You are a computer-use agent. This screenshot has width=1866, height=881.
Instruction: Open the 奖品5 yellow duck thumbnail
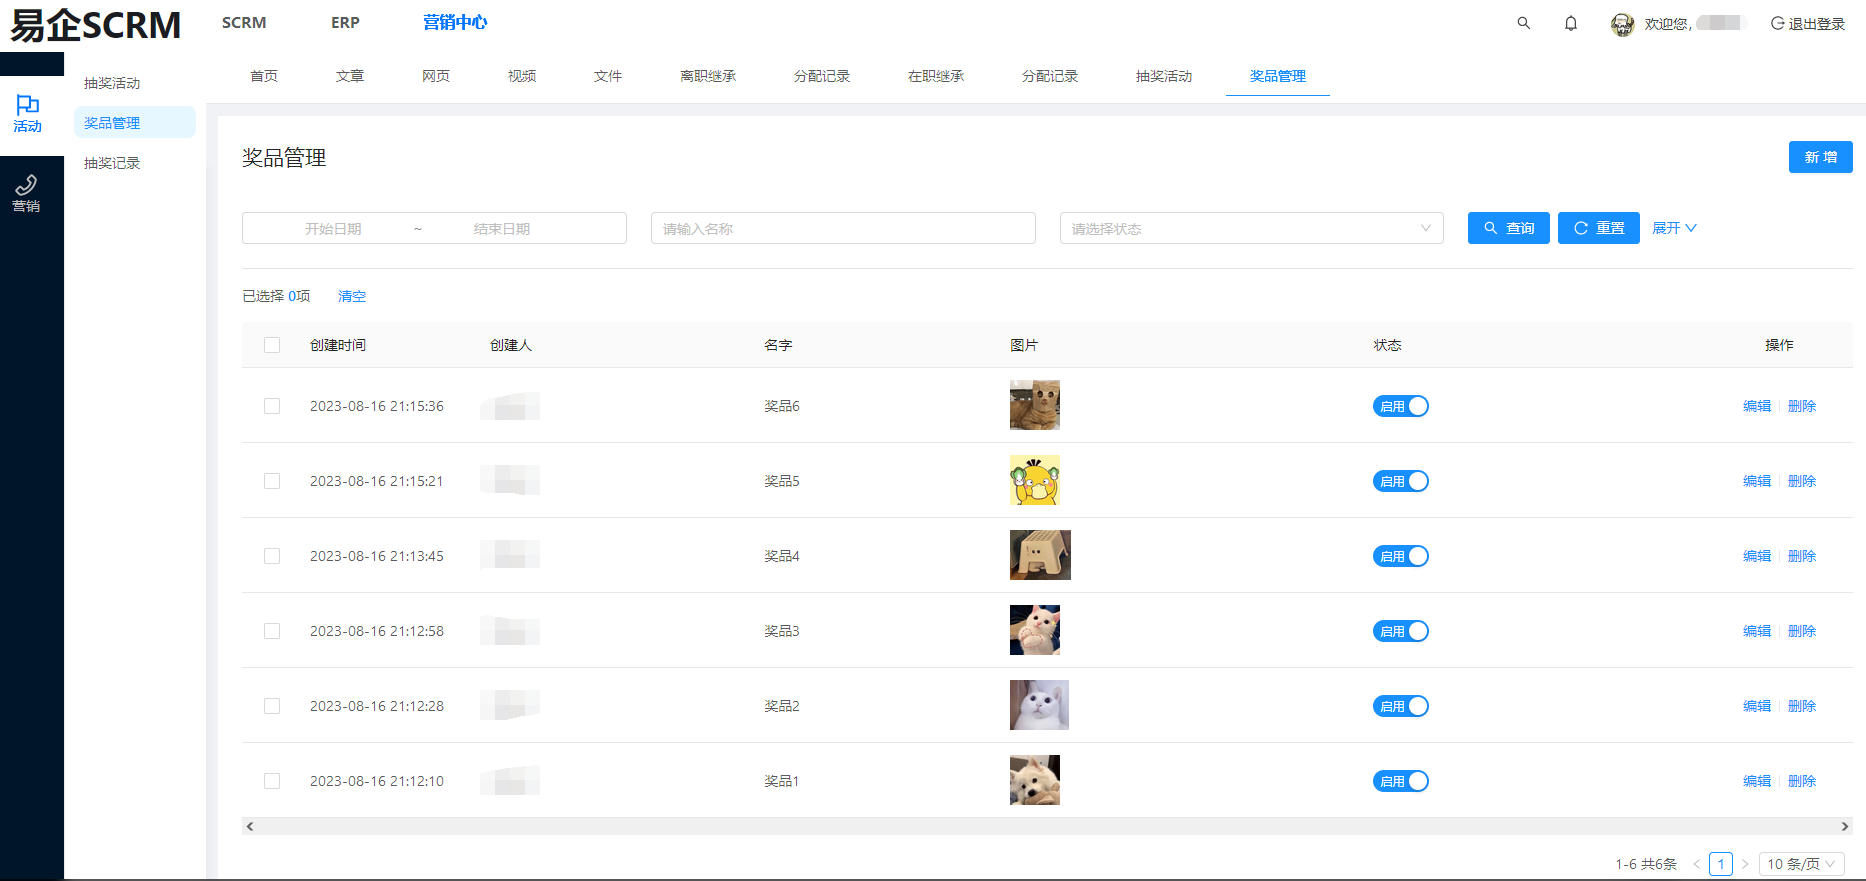pyautogui.click(x=1035, y=480)
